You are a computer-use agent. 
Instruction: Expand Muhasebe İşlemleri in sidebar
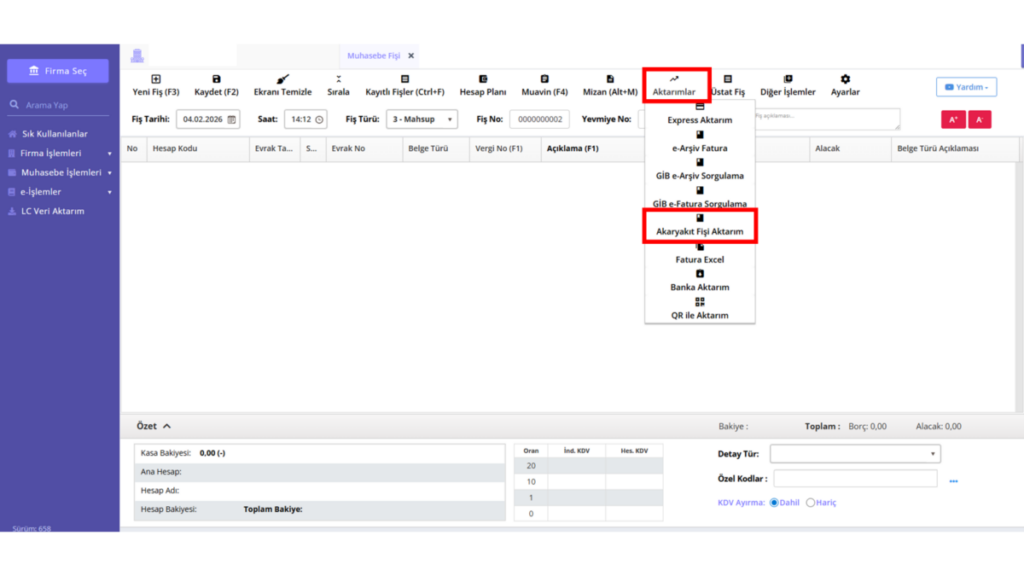tap(59, 172)
